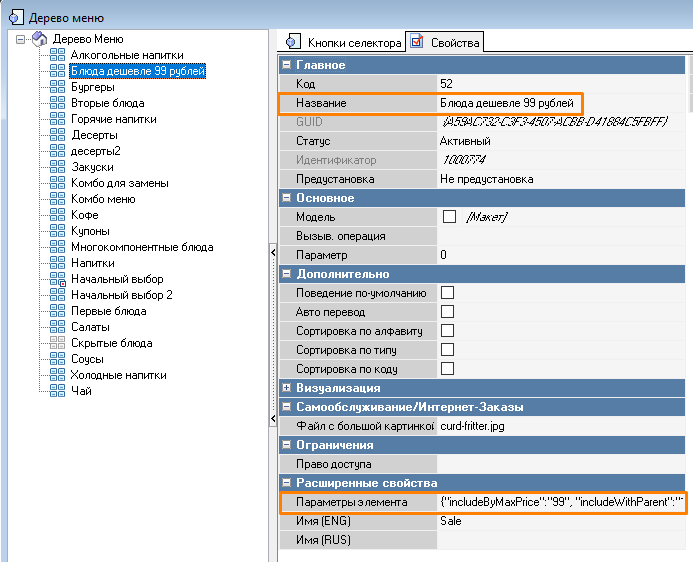
Task: Expand the Визуализация section
Action: point(288,388)
